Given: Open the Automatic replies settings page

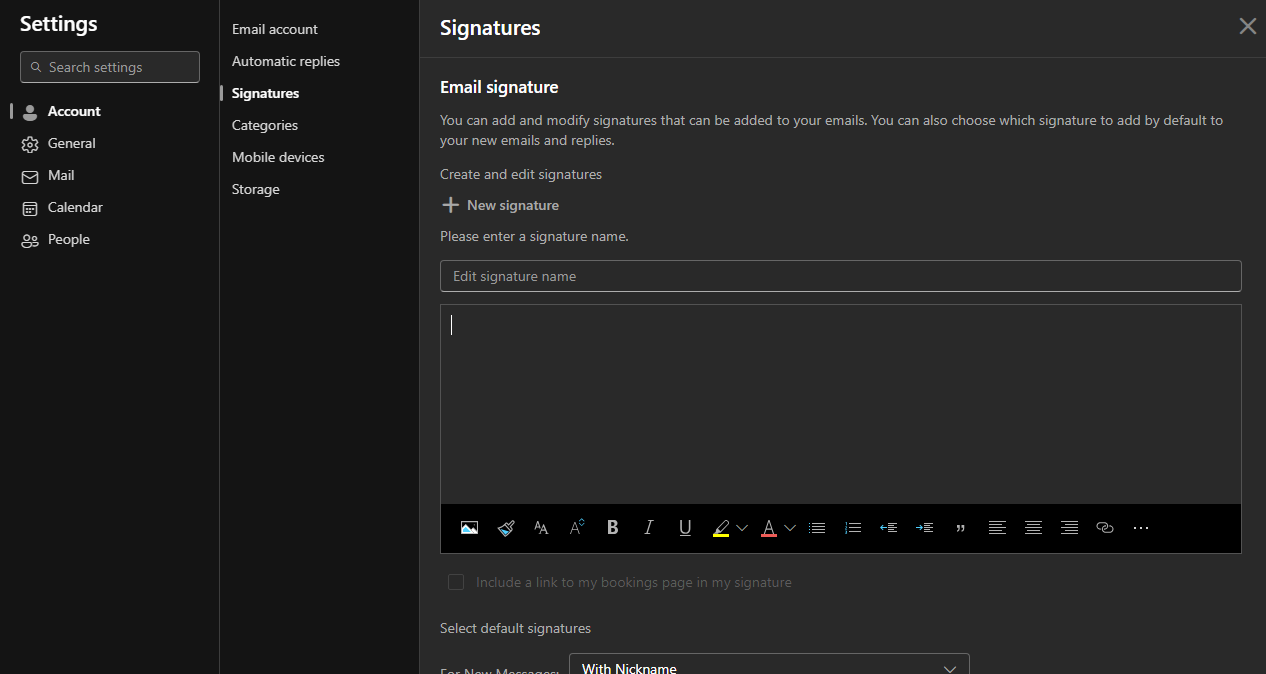Looking at the screenshot, I should point(286,61).
